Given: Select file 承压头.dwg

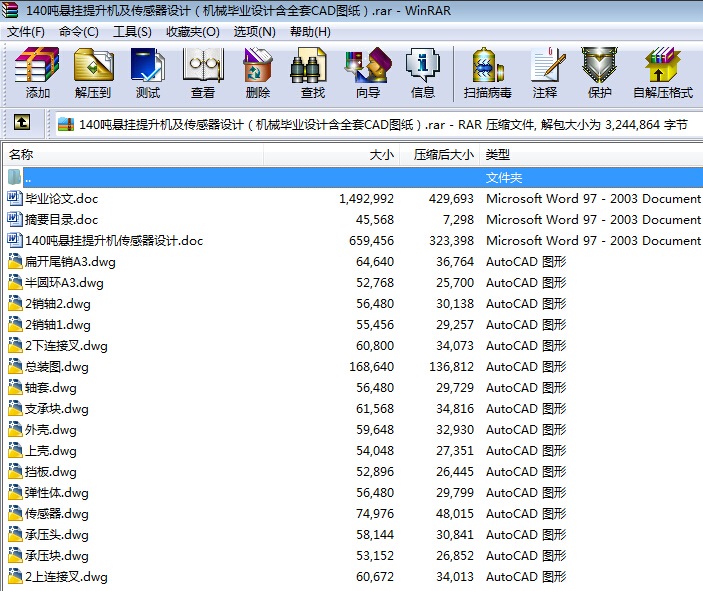Looking at the screenshot, I should pos(57,535).
